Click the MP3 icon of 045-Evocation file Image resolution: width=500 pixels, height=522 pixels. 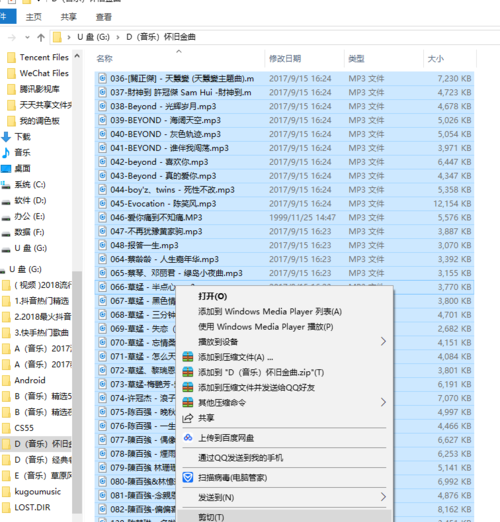pos(102,203)
